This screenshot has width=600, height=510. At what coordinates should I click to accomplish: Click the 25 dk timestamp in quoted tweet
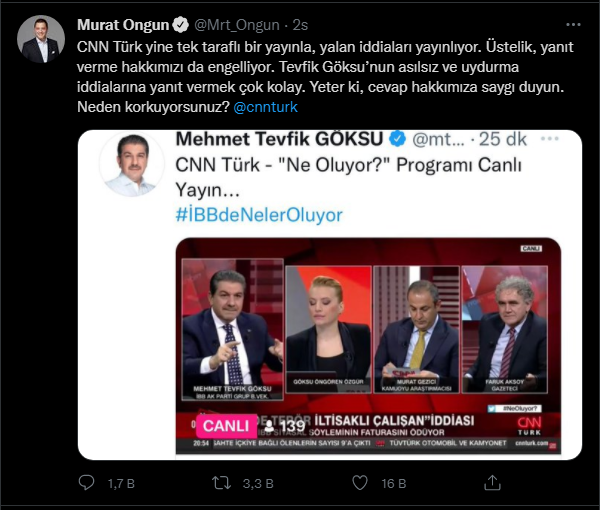pos(503,139)
